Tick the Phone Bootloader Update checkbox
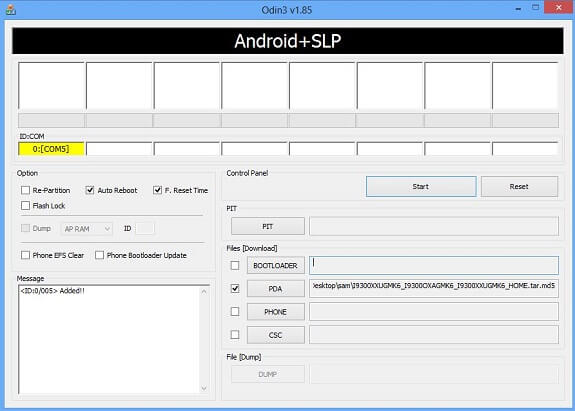This screenshot has height=411, width=575. click(x=99, y=255)
